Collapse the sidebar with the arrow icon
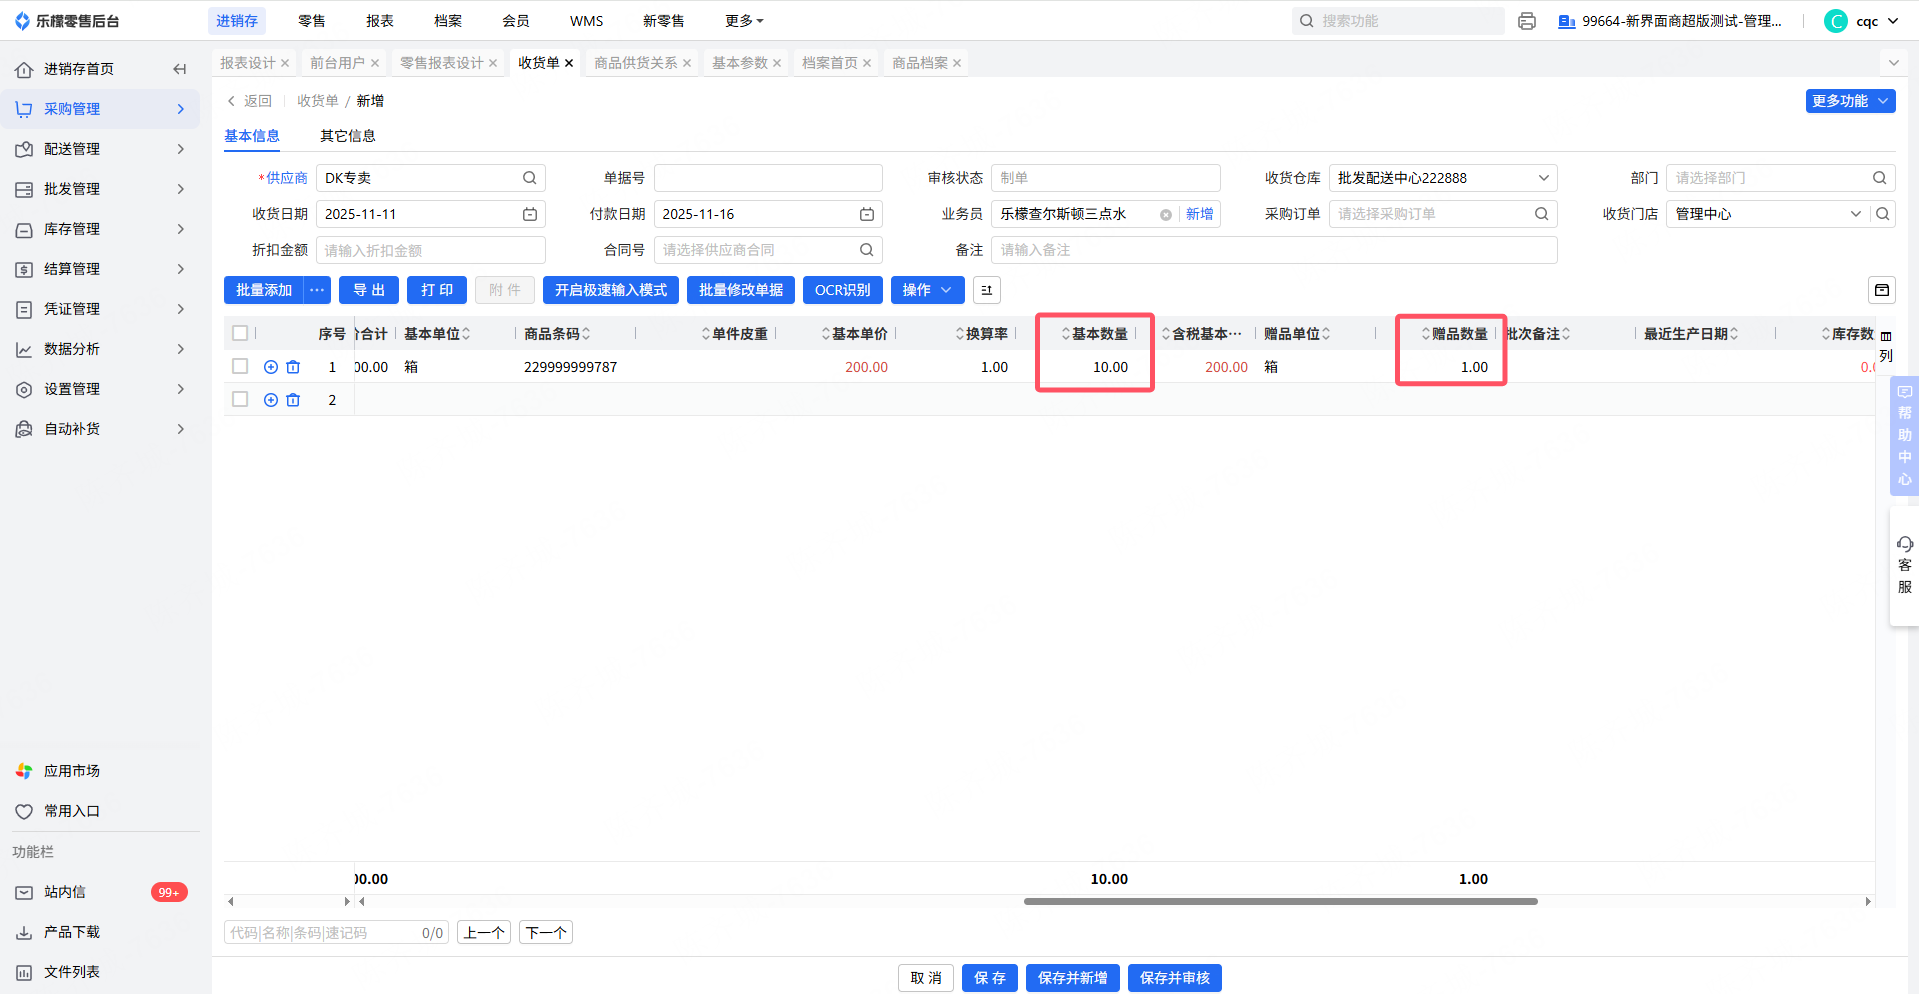1919x994 pixels. coord(180,69)
